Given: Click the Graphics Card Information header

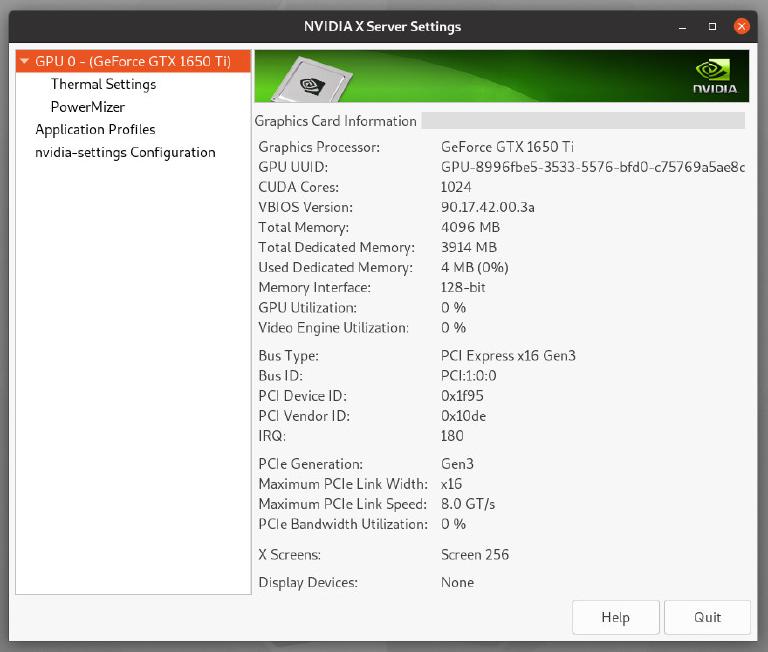Looking at the screenshot, I should click(335, 121).
